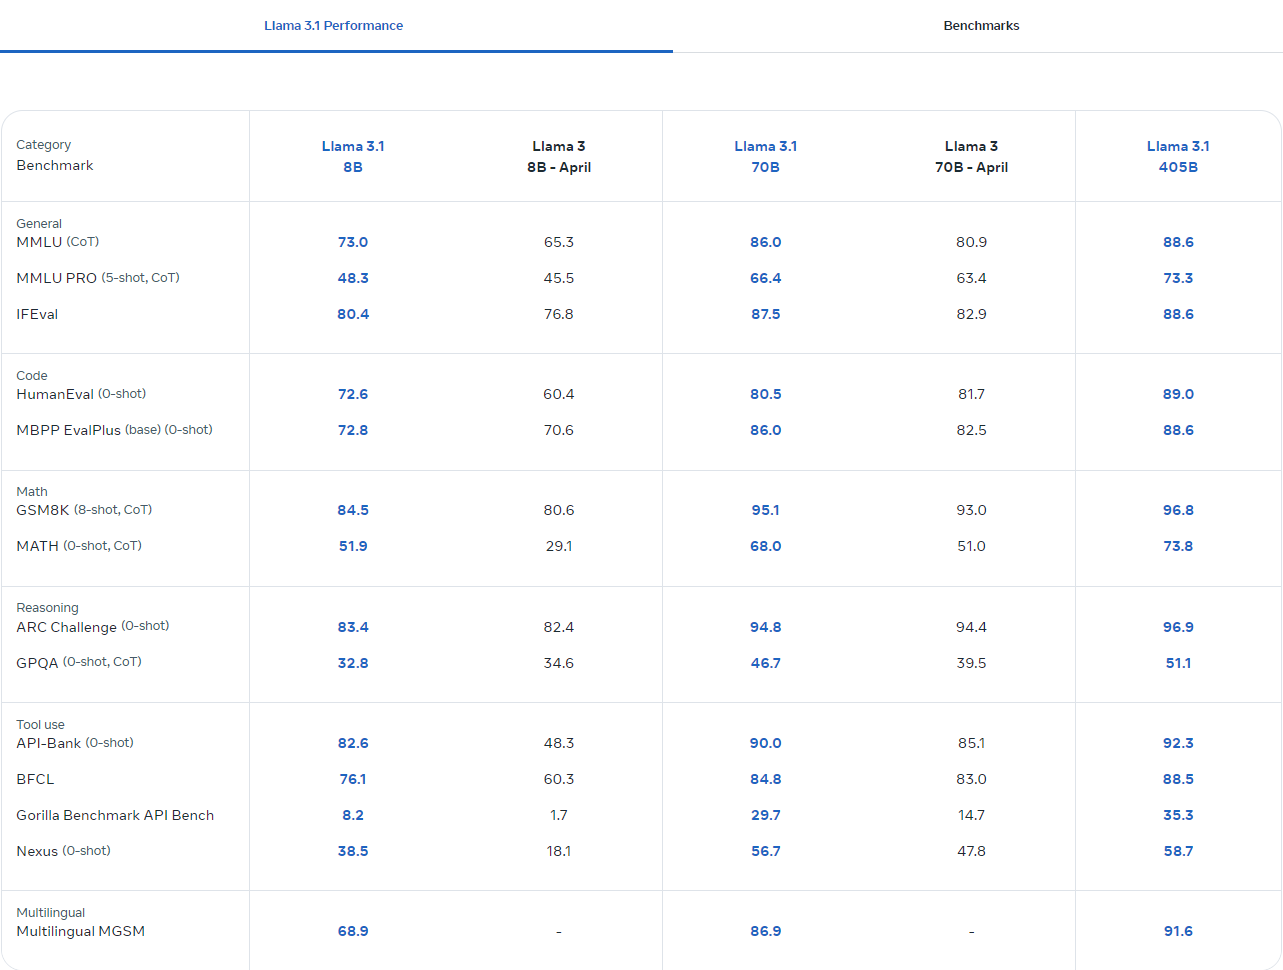Click the 81.7 HumanEval score
The height and width of the screenshot is (970, 1283).
coord(971,394)
